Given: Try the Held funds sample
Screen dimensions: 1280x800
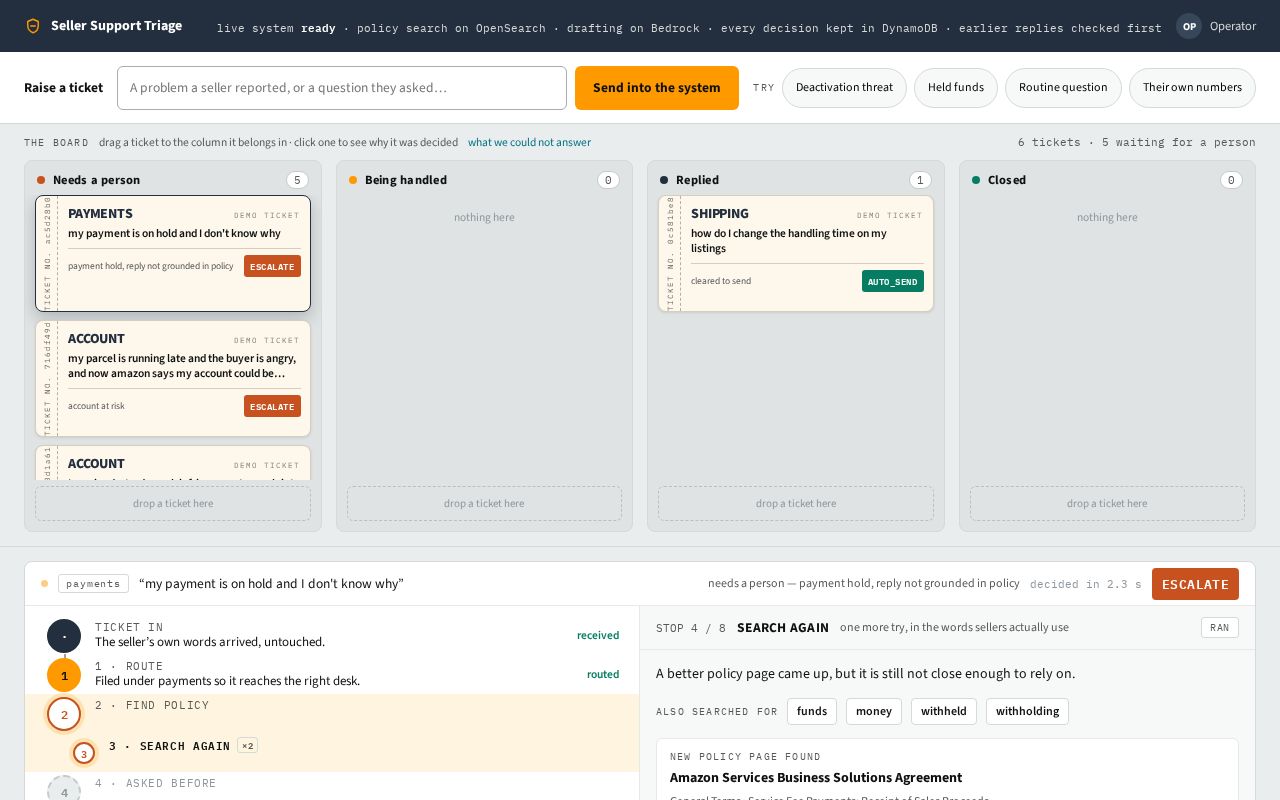Looking at the screenshot, I should (x=956, y=88).
